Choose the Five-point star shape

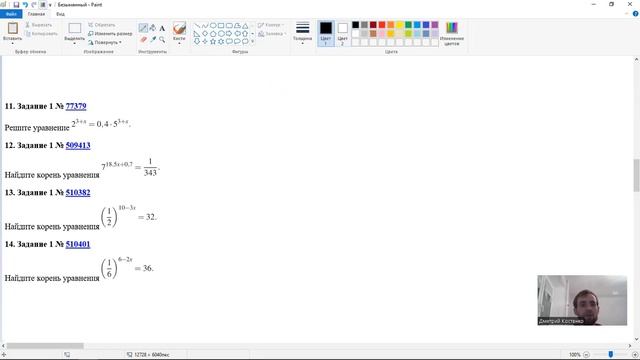tap(213, 41)
